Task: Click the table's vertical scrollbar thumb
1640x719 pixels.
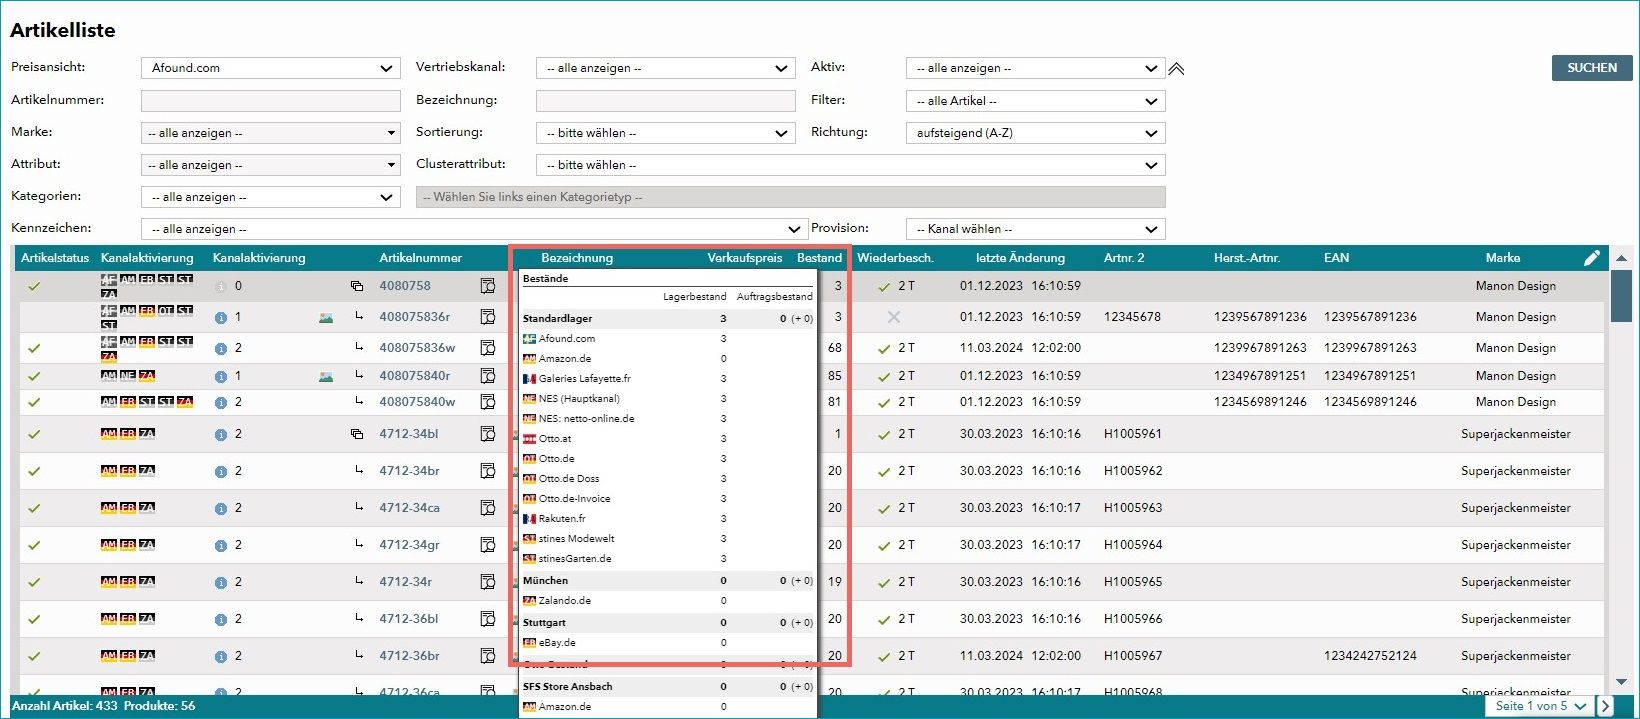Action: coord(1621,296)
